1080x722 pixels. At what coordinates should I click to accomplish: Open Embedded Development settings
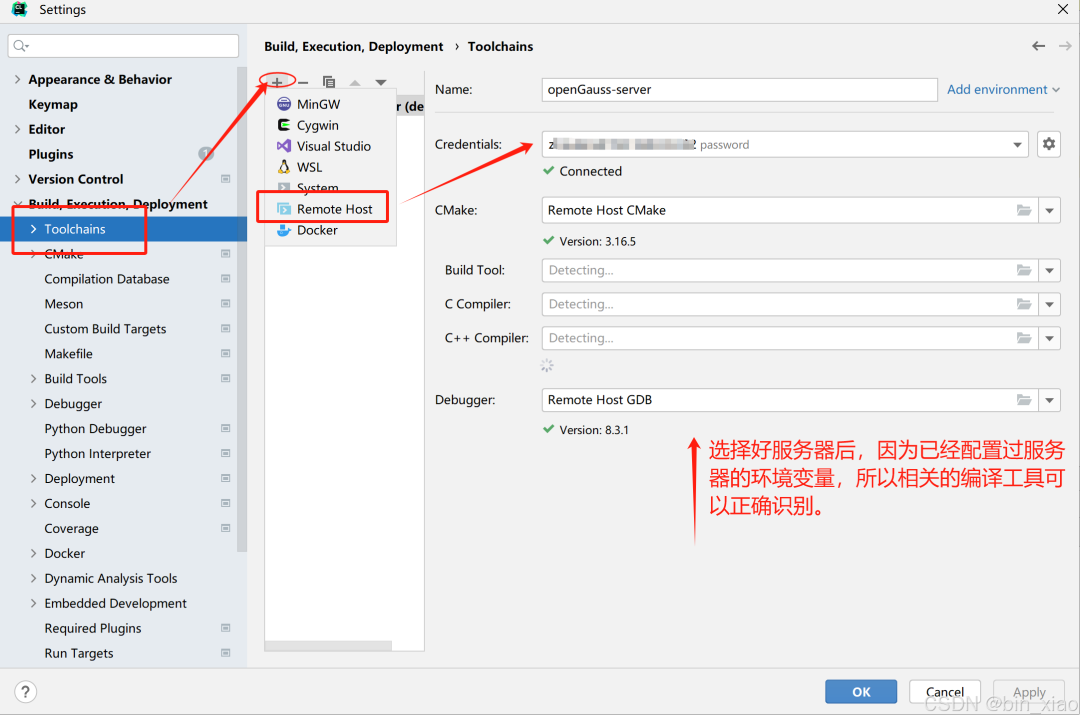pyautogui.click(x=115, y=604)
